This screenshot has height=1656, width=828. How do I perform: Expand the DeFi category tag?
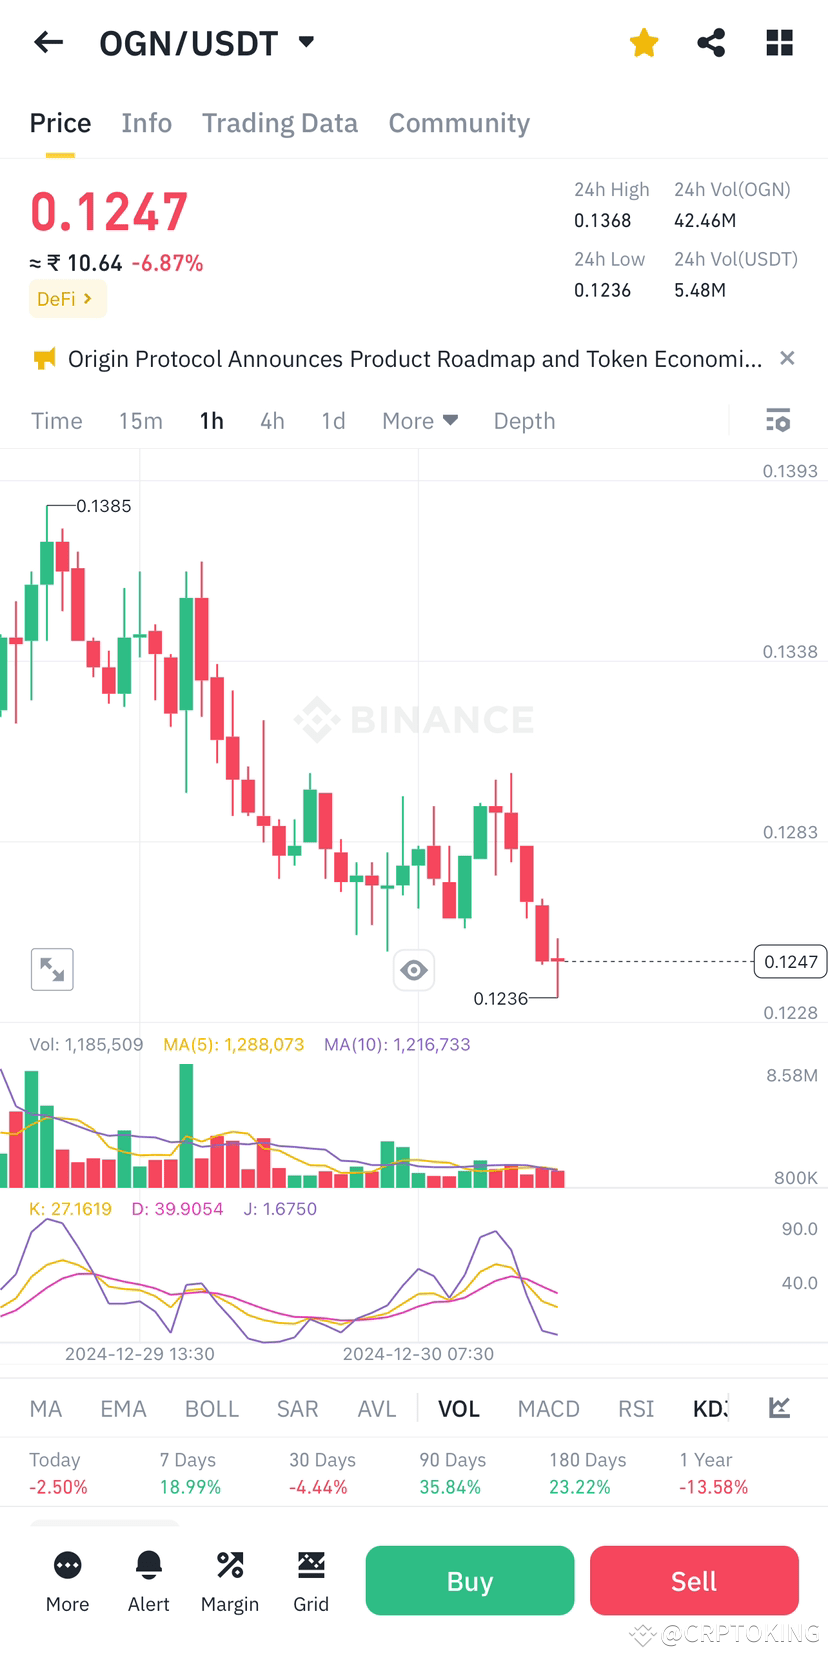coord(67,298)
